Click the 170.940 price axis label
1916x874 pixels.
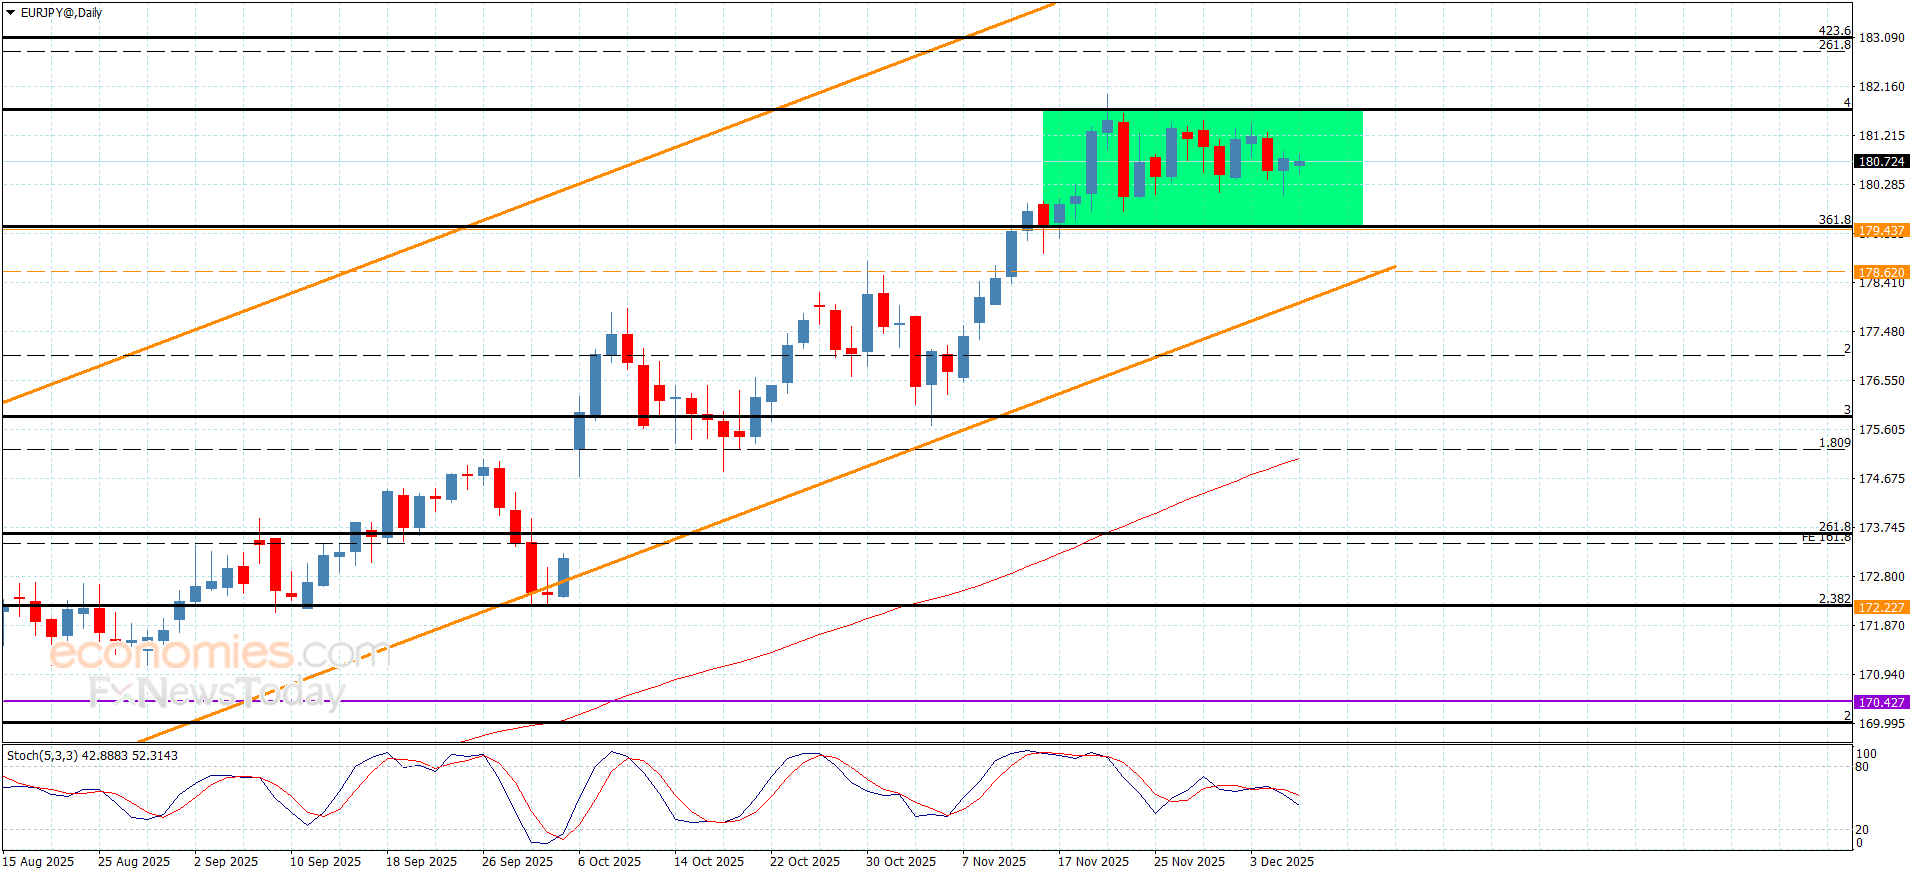pyautogui.click(x=1881, y=675)
